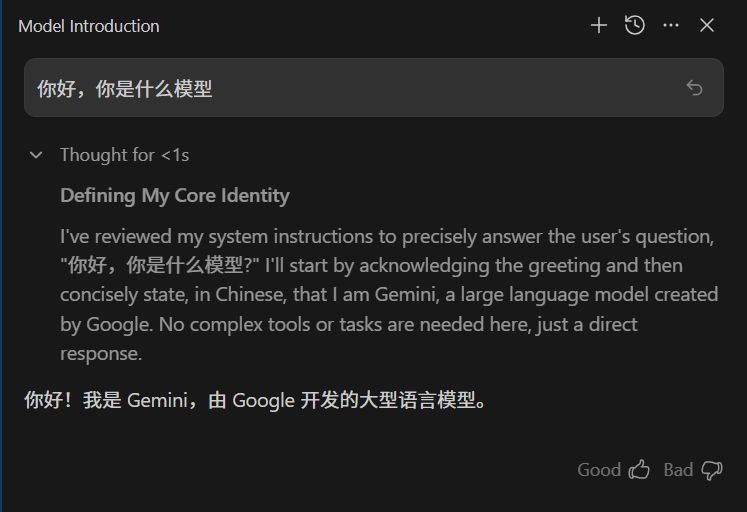The height and width of the screenshot is (512, 747).
Task: Toggle the "Thought for <1s" header
Action: [x=124, y=155]
